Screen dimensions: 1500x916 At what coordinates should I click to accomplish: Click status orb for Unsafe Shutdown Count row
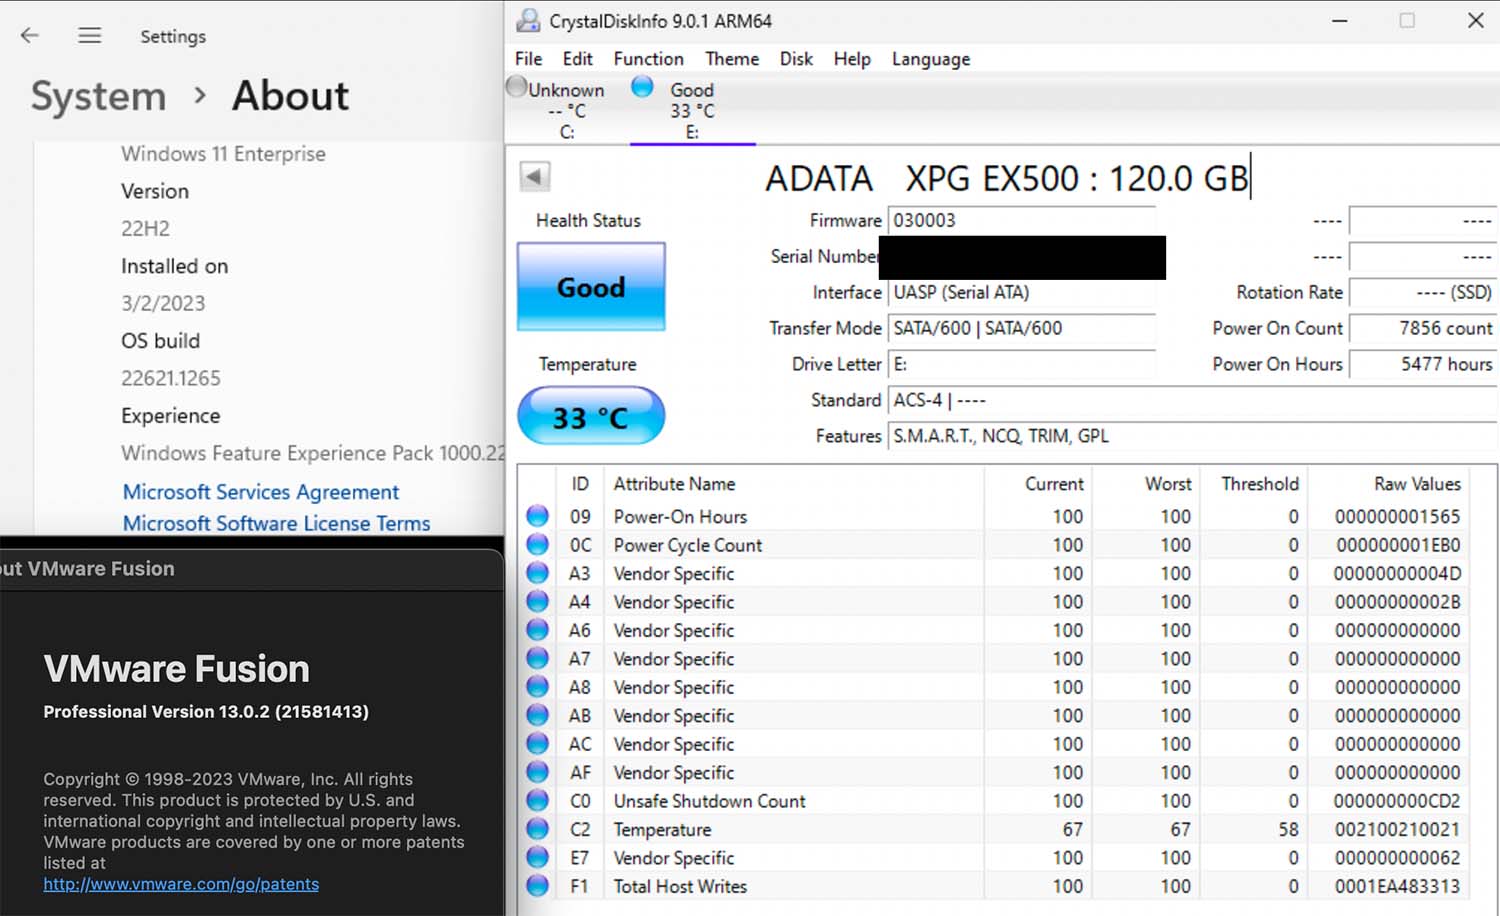(538, 800)
